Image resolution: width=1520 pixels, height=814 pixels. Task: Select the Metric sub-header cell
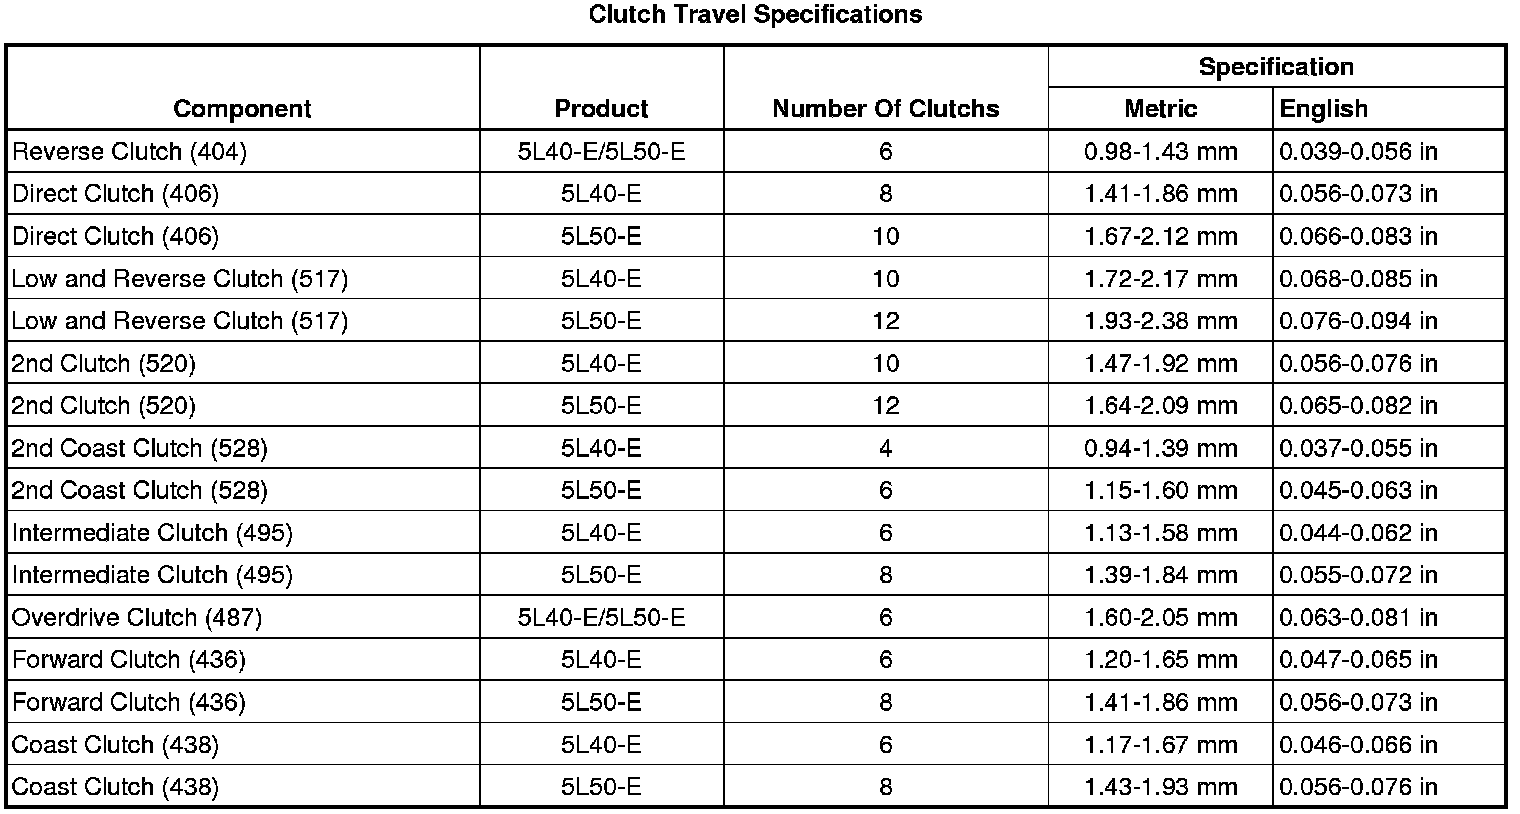(1160, 109)
